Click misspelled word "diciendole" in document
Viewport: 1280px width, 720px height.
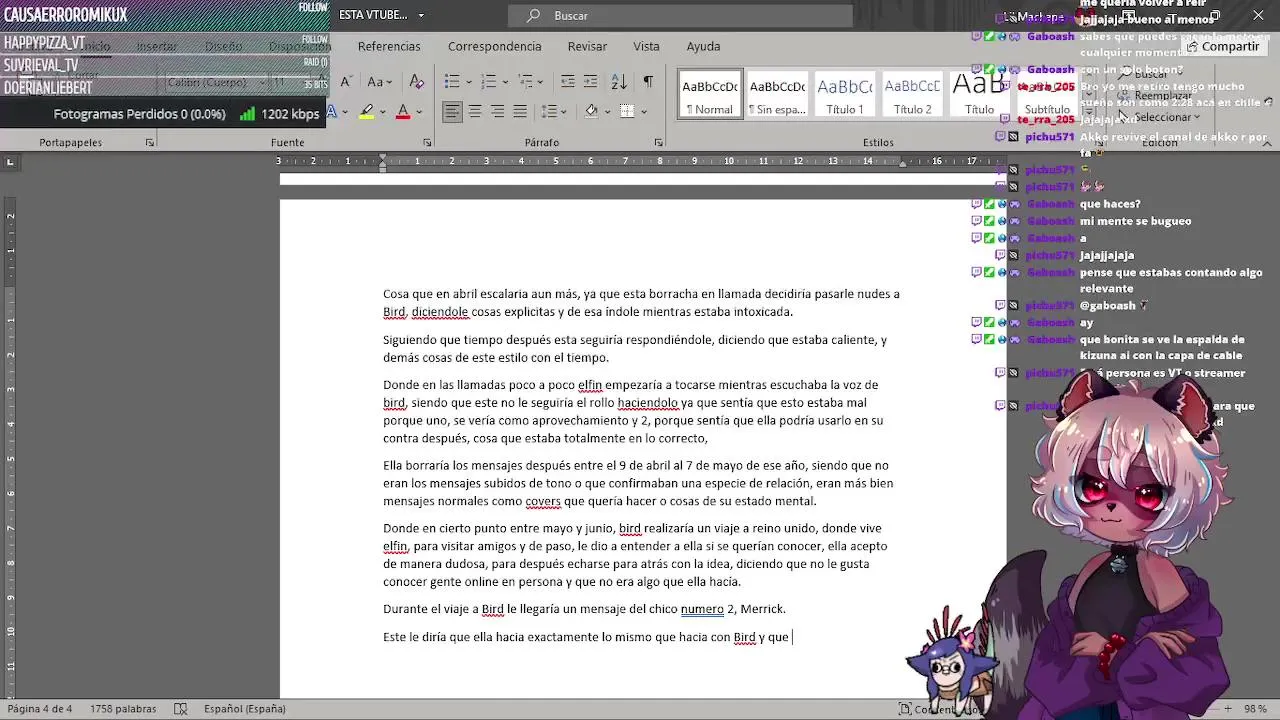(x=440, y=312)
